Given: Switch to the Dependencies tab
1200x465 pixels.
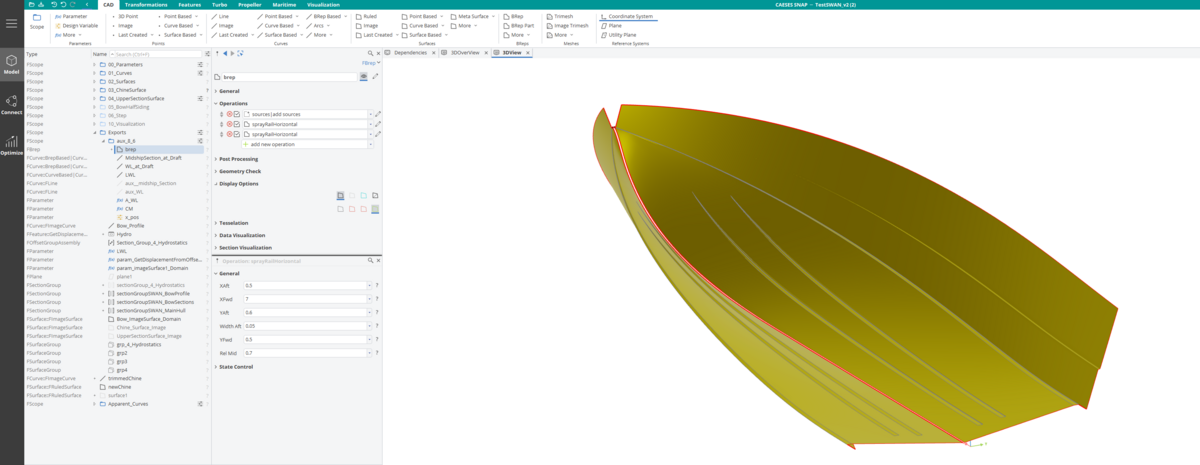Looking at the screenshot, I should [x=410, y=52].
